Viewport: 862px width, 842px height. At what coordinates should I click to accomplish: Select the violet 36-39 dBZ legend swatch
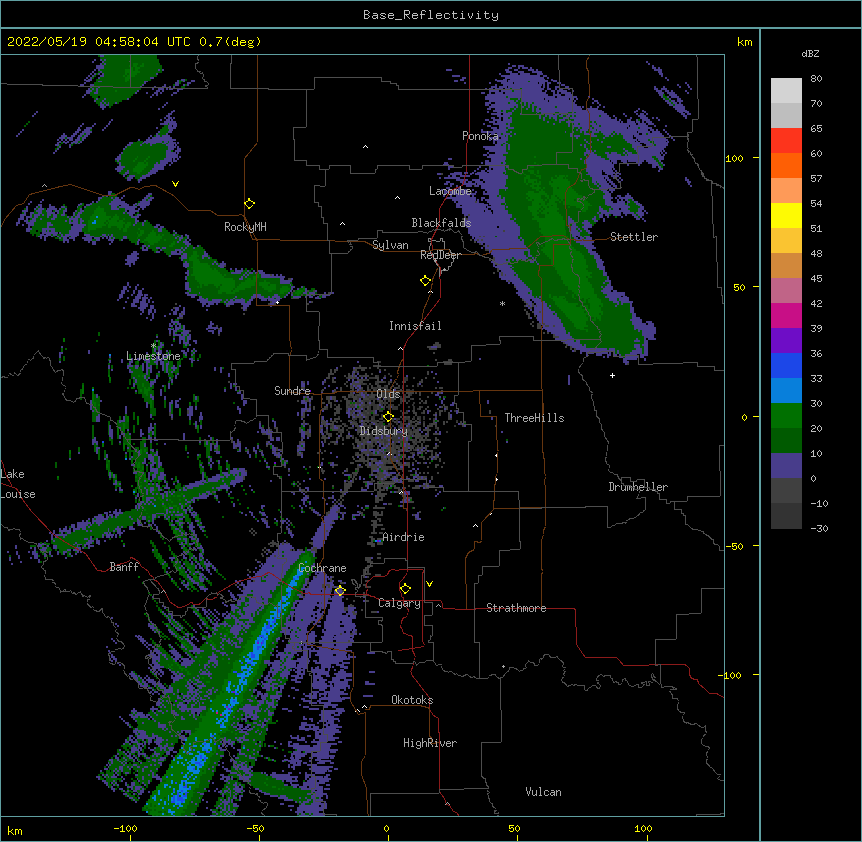point(786,341)
